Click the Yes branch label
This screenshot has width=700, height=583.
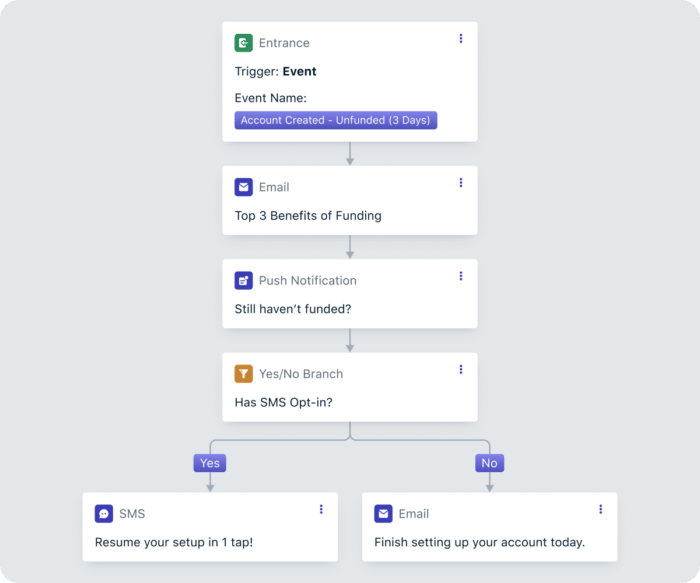(x=210, y=463)
